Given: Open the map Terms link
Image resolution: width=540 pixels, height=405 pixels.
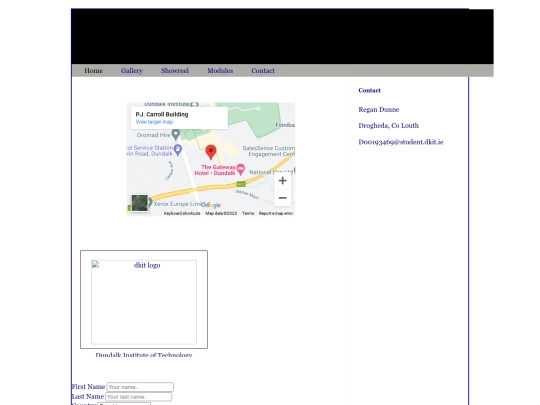Looking at the screenshot, I should (248, 214).
